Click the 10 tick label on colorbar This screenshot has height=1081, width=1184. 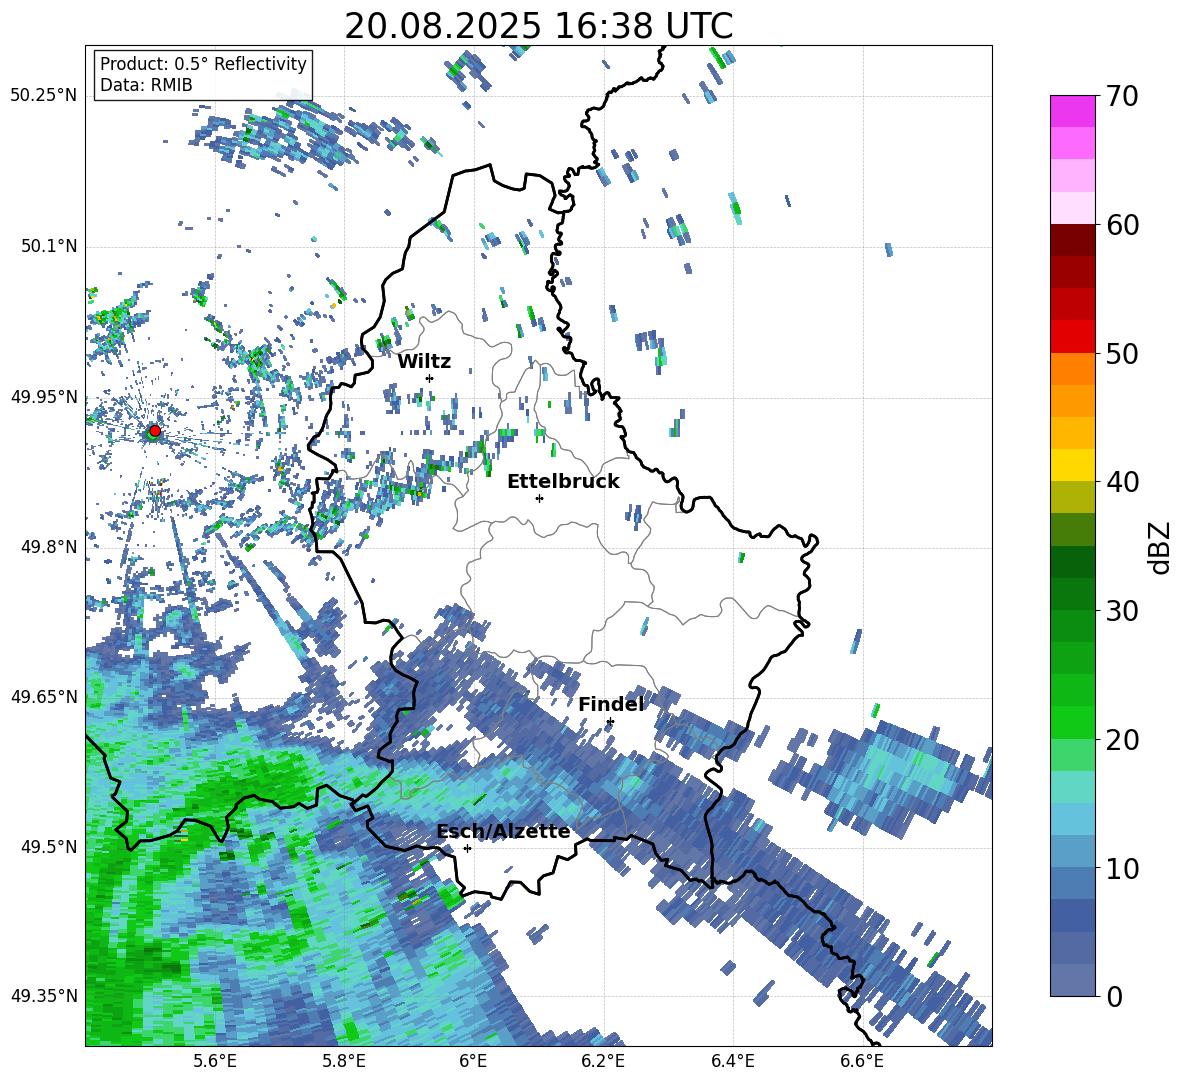1122,868
